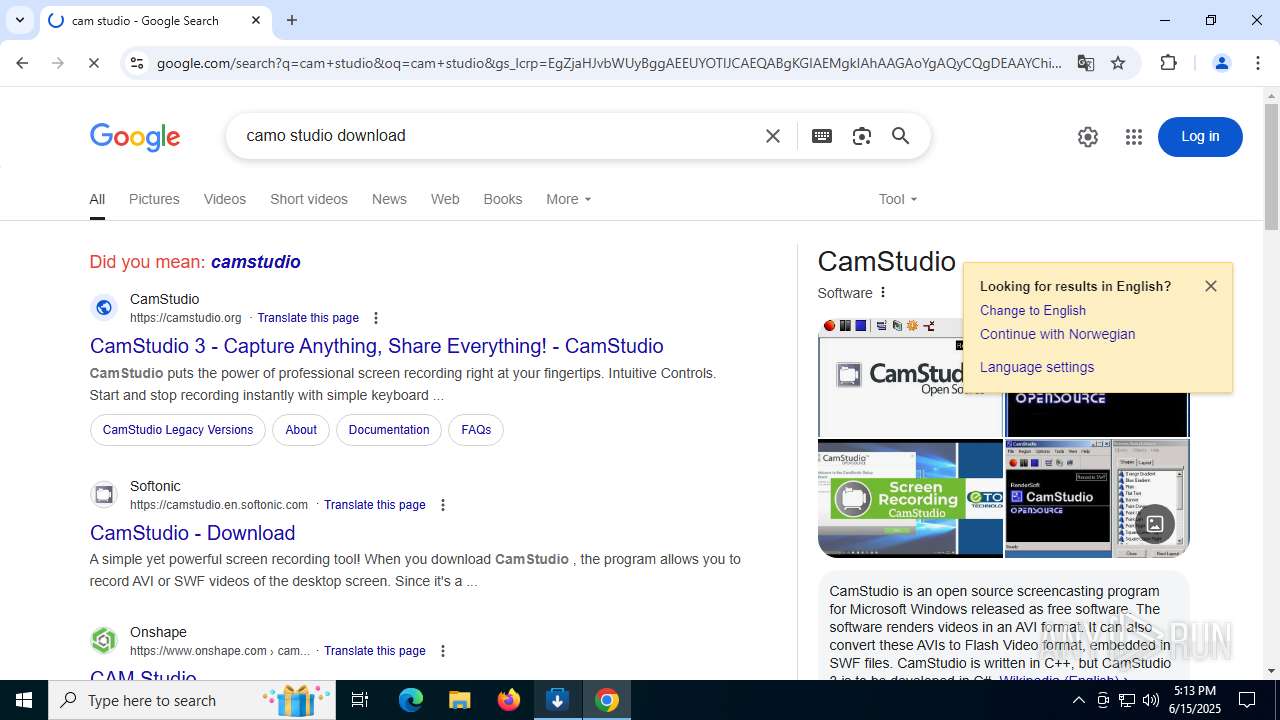Switch to Web results tab

[x=445, y=199]
